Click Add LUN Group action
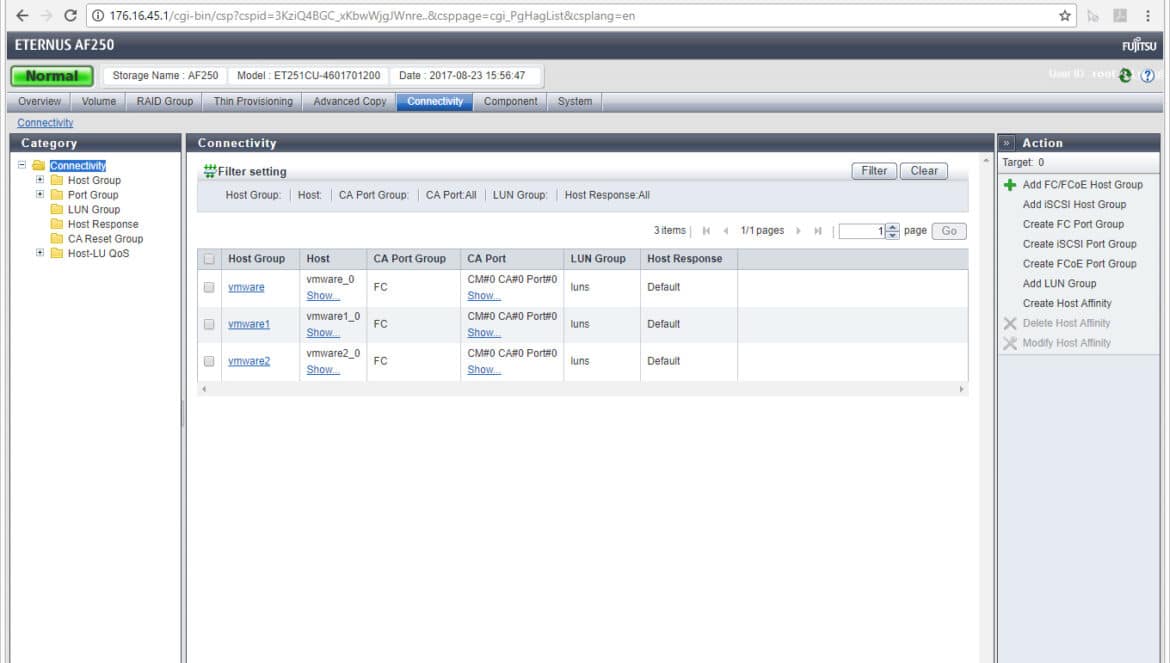The width and height of the screenshot is (1170, 663). pyautogui.click(x=1060, y=283)
